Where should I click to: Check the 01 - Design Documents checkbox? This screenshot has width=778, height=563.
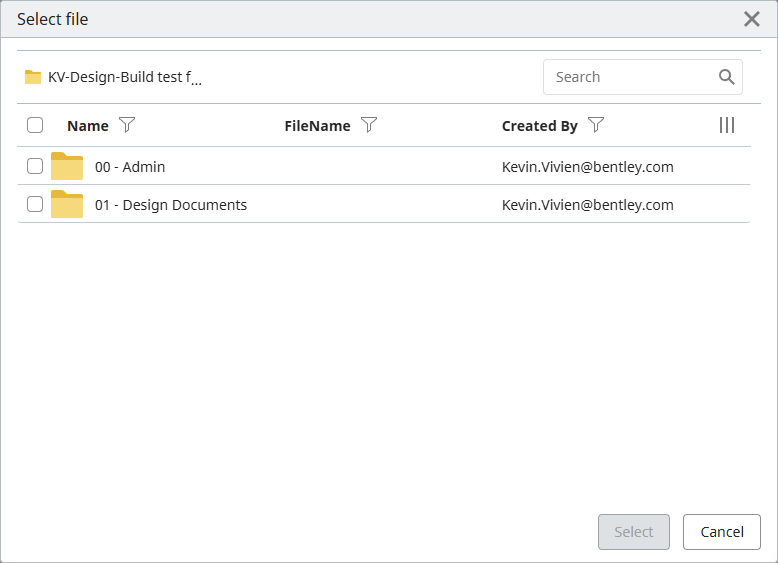coord(35,204)
